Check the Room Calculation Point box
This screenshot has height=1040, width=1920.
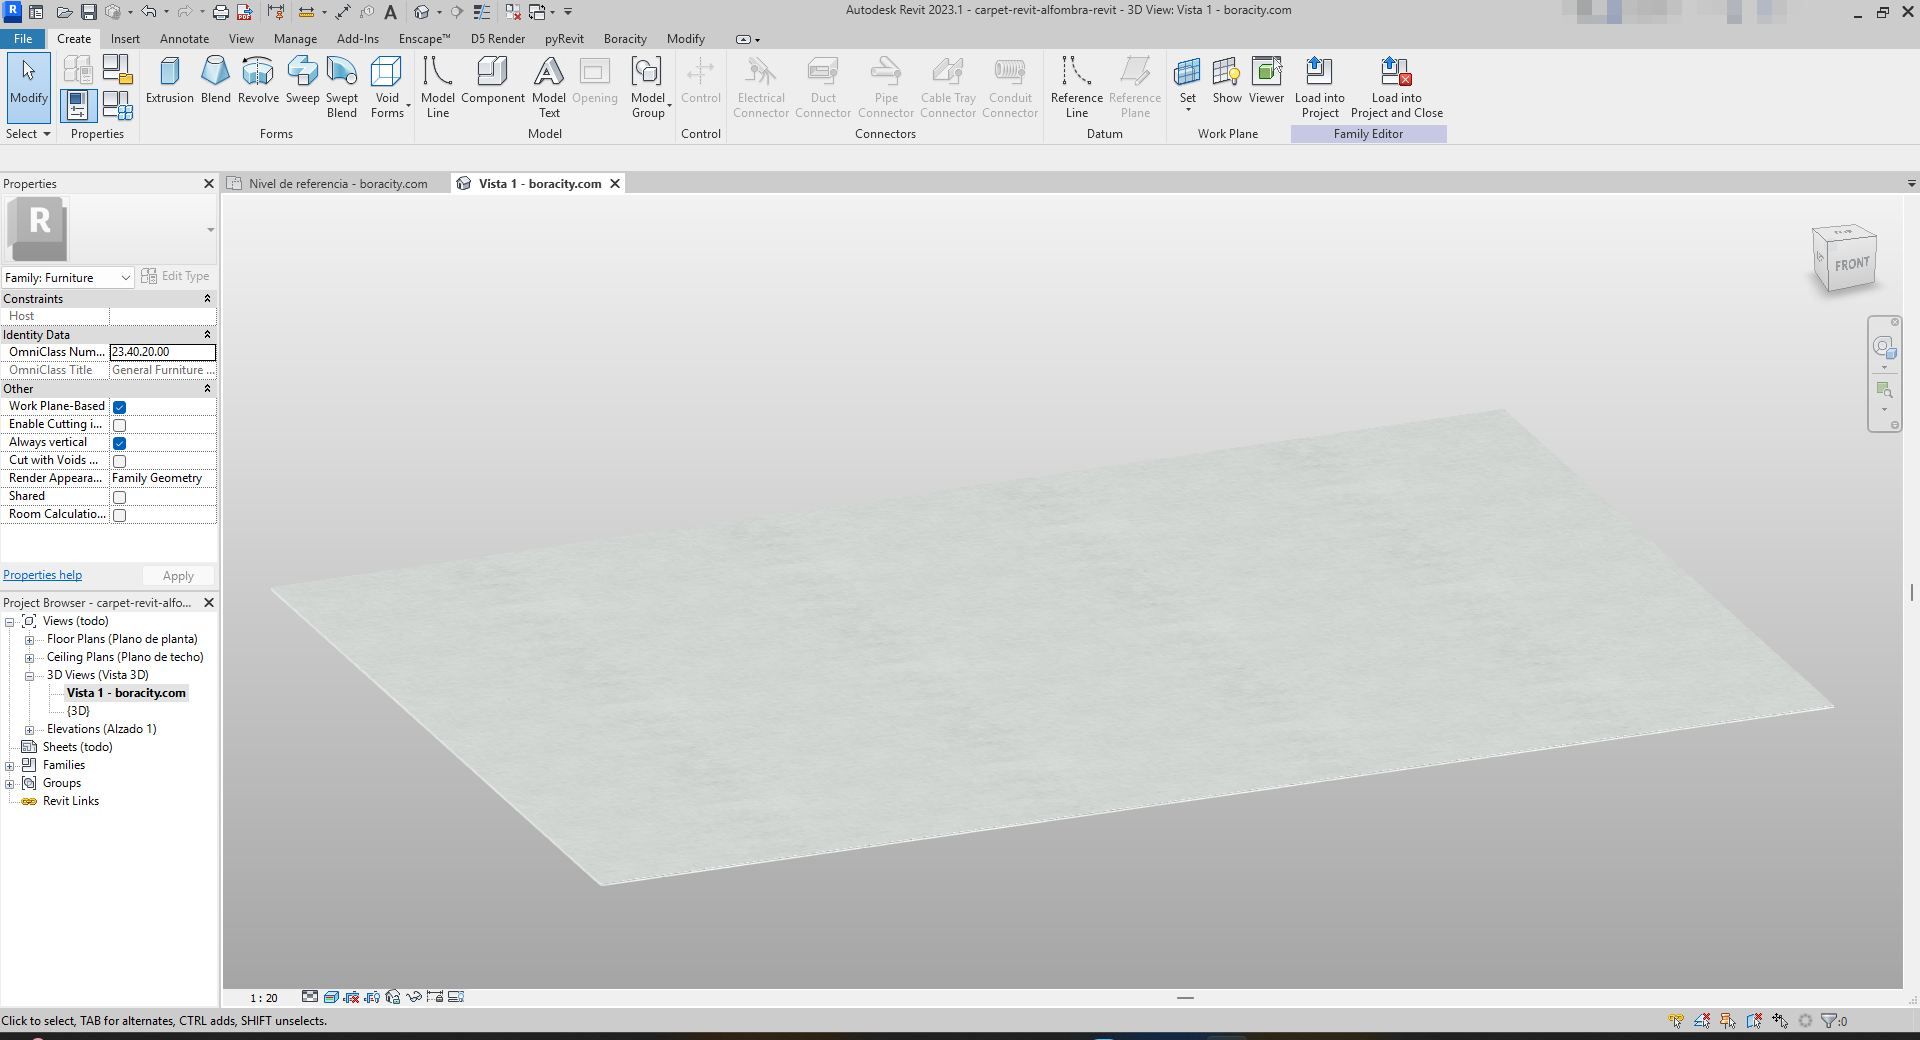119,515
